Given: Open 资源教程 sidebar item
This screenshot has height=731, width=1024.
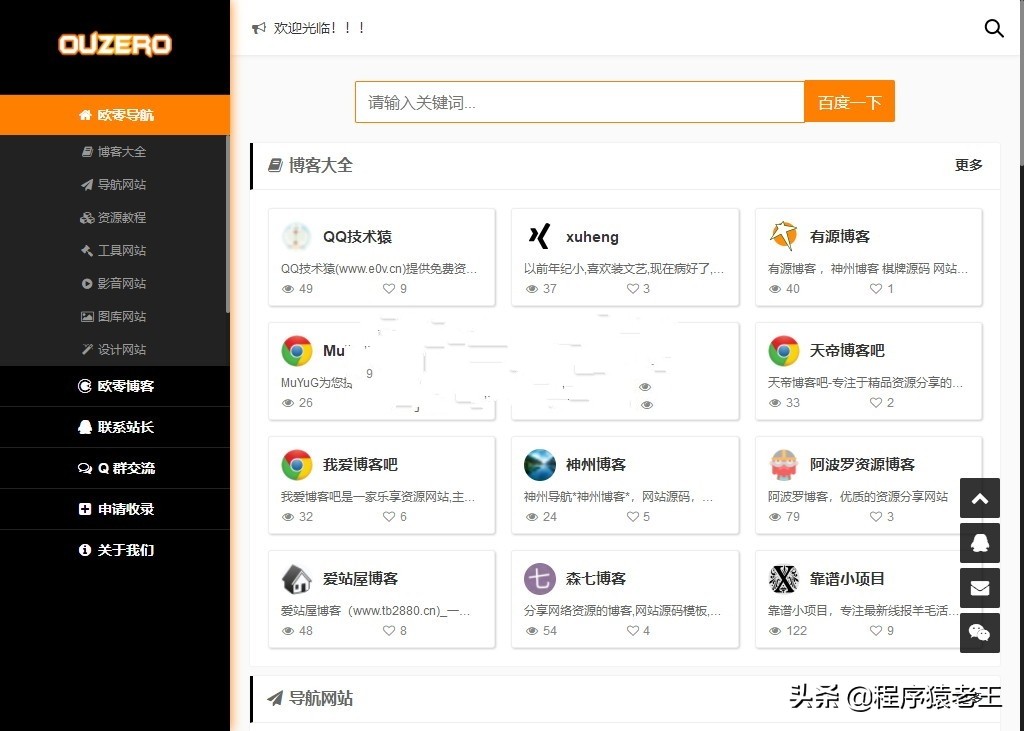Looking at the screenshot, I should click(x=114, y=218).
